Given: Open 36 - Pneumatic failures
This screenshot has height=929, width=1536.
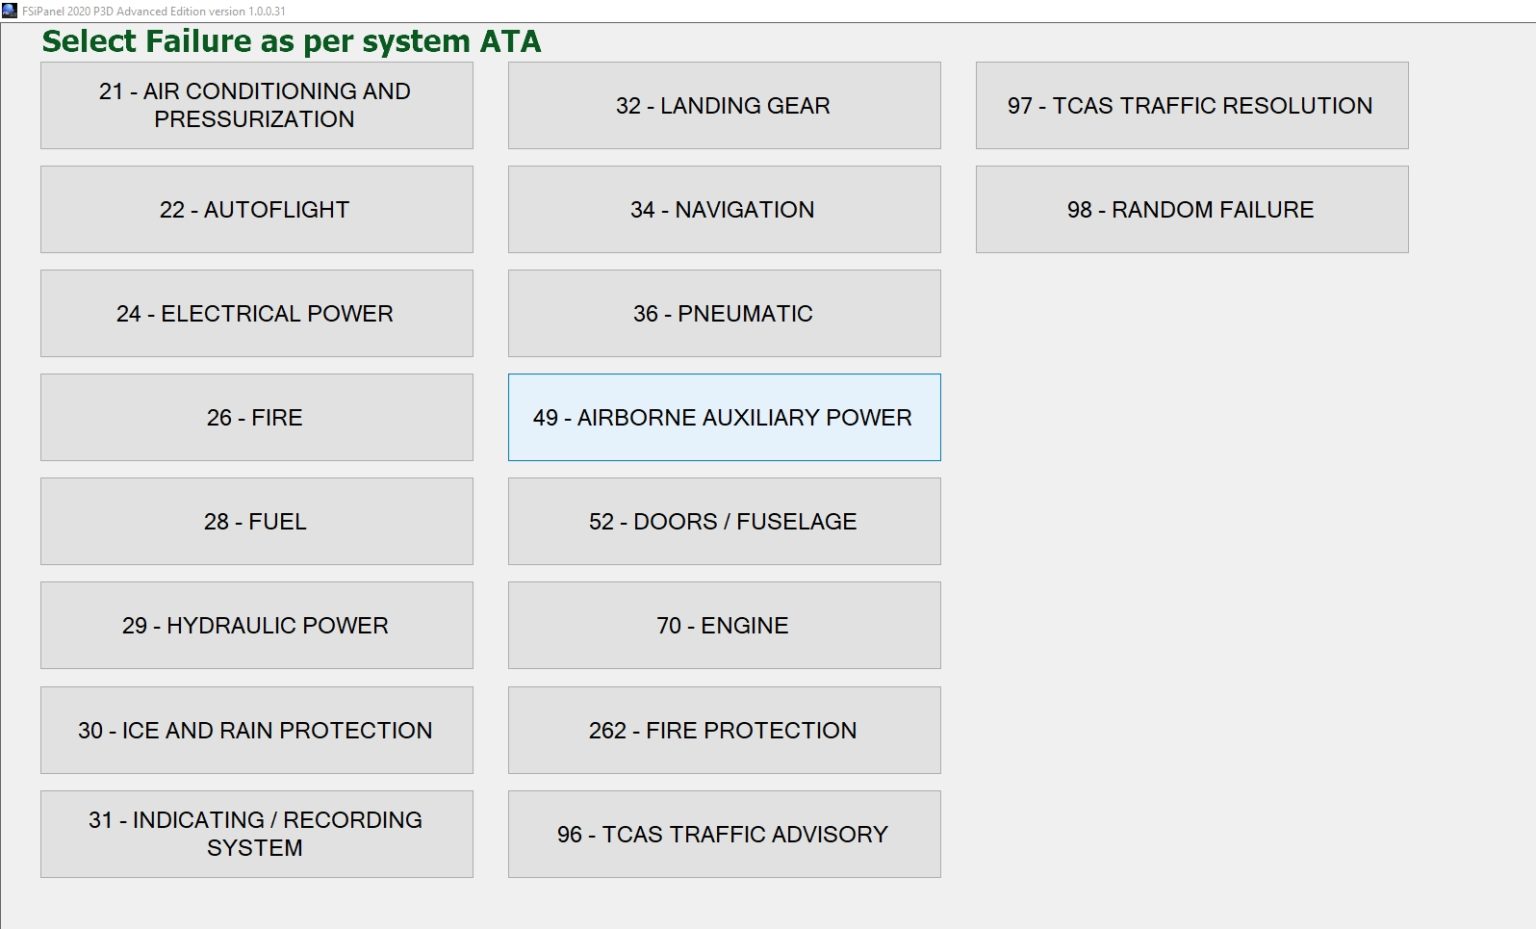Looking at the screenshot, I should click(x=724, y=313).
